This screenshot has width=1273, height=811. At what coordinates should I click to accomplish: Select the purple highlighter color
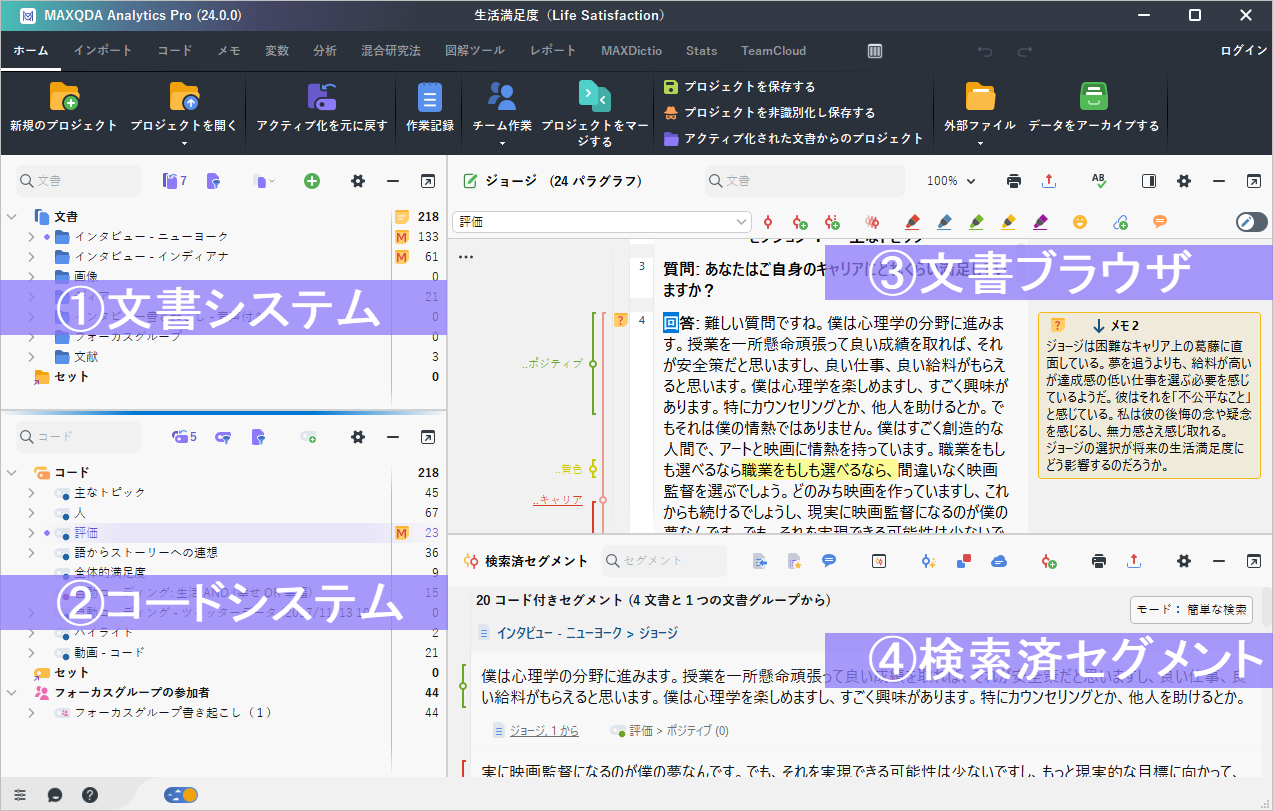click(1040, 222)
